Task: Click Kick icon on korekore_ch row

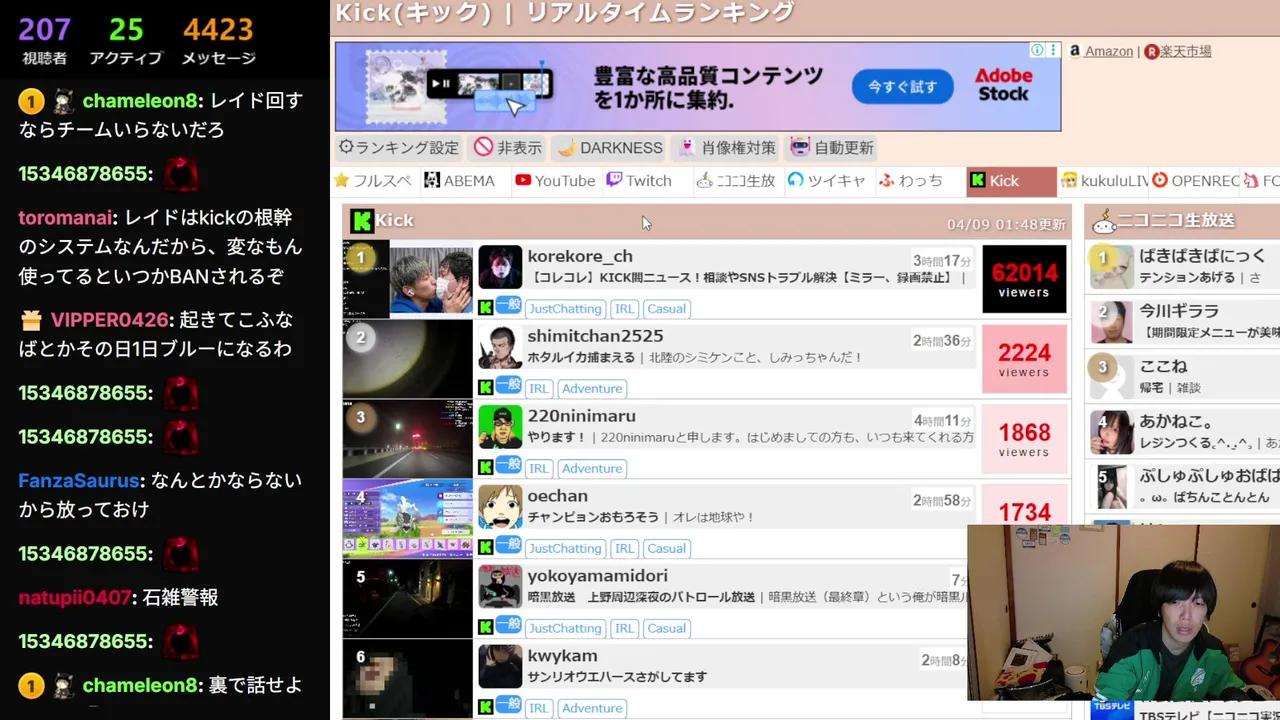Action: click(x=485, y=307)
